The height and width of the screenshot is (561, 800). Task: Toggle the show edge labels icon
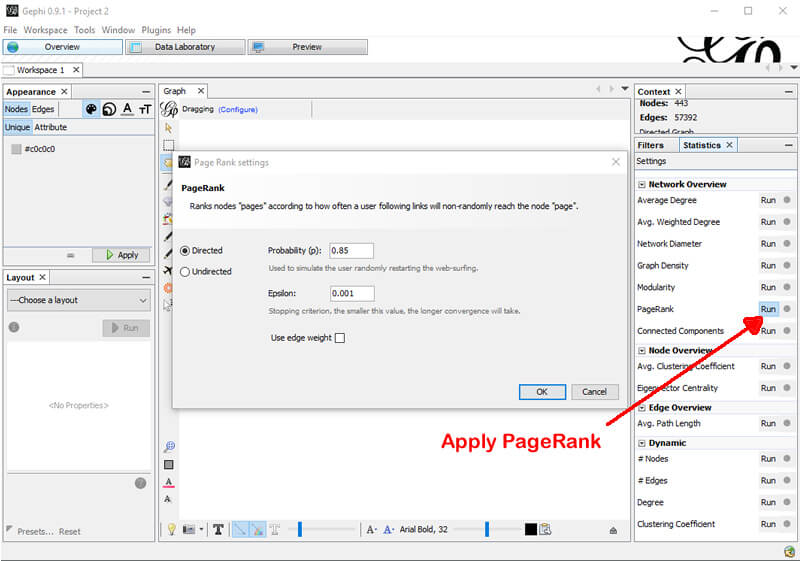pyautogui.click(x=274, y=530)
